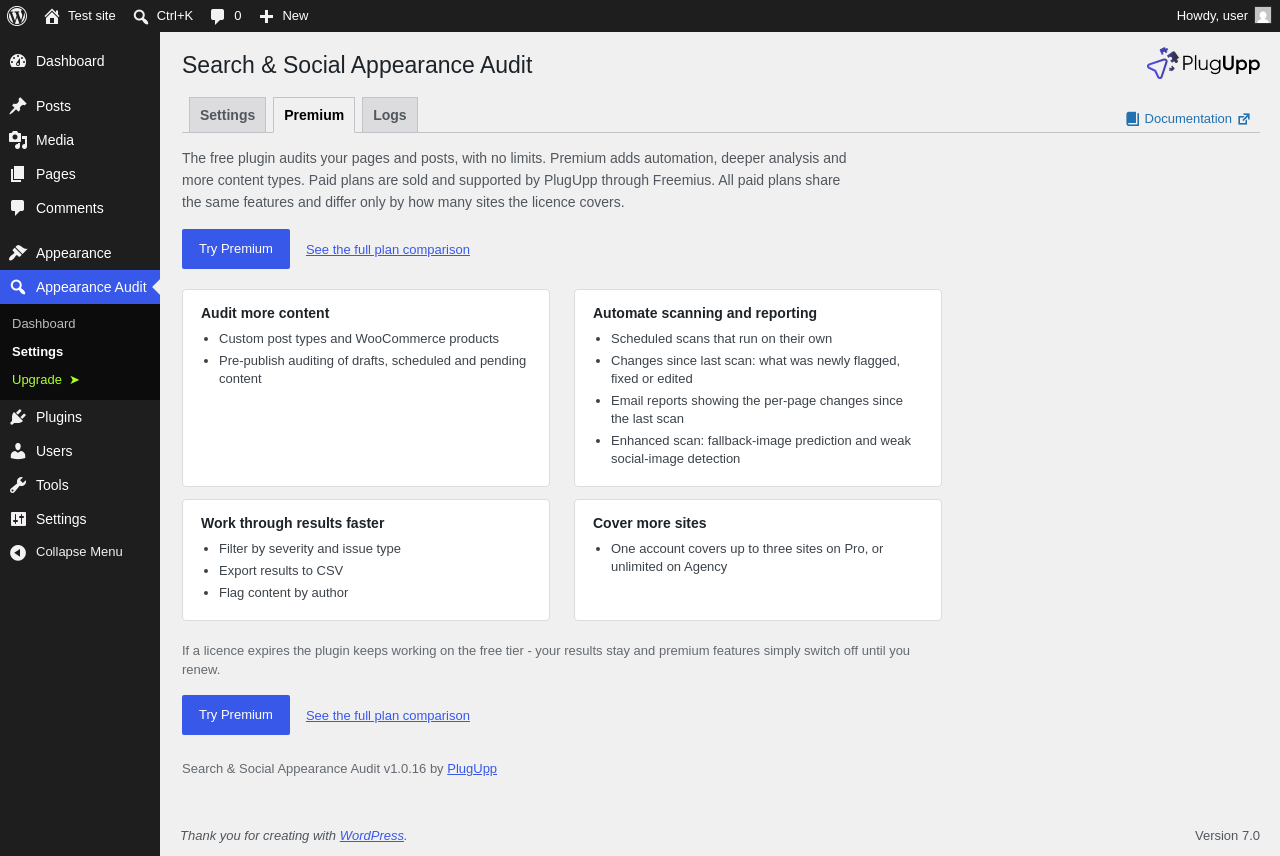Click the Test site home icon
Image resolution: width=1280 pixels, height=856 pixels.
point(52,16)
